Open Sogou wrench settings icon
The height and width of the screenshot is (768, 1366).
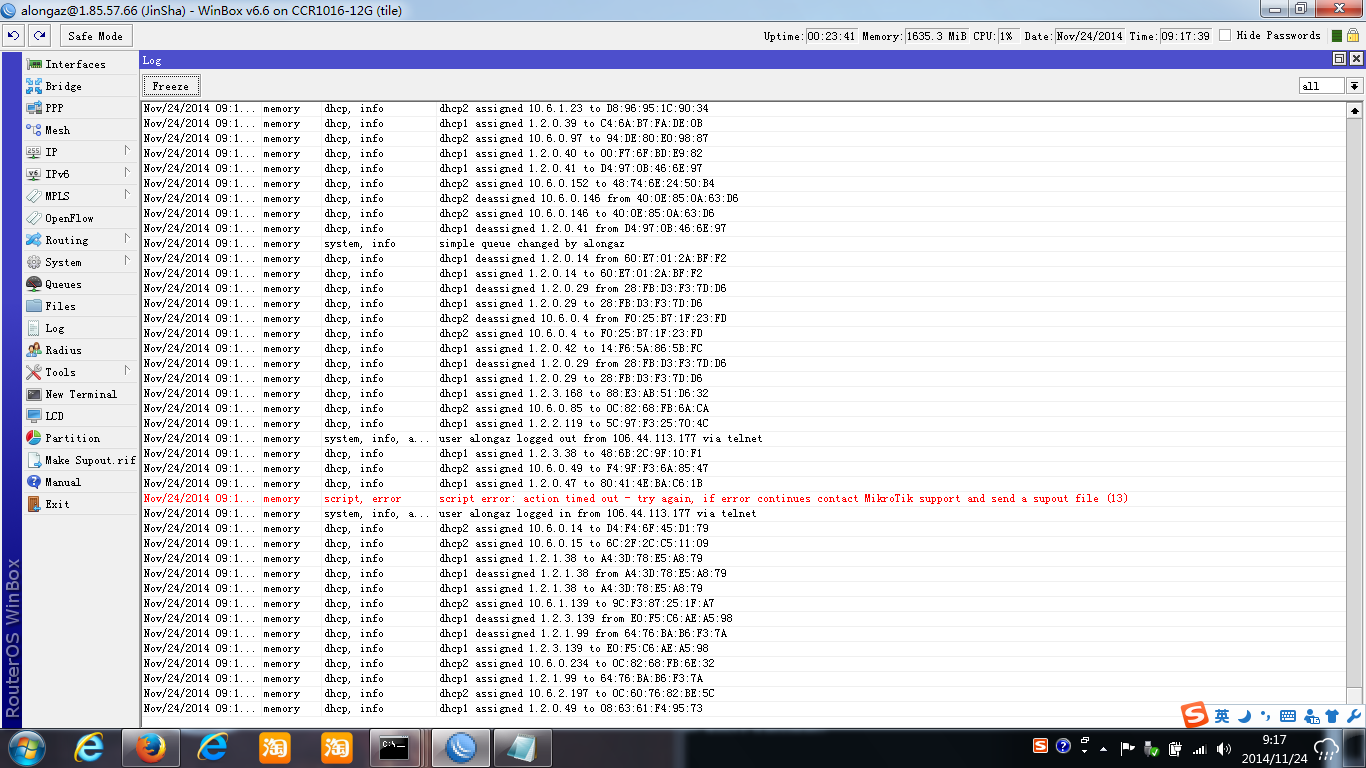click(x=1353, y=716)
